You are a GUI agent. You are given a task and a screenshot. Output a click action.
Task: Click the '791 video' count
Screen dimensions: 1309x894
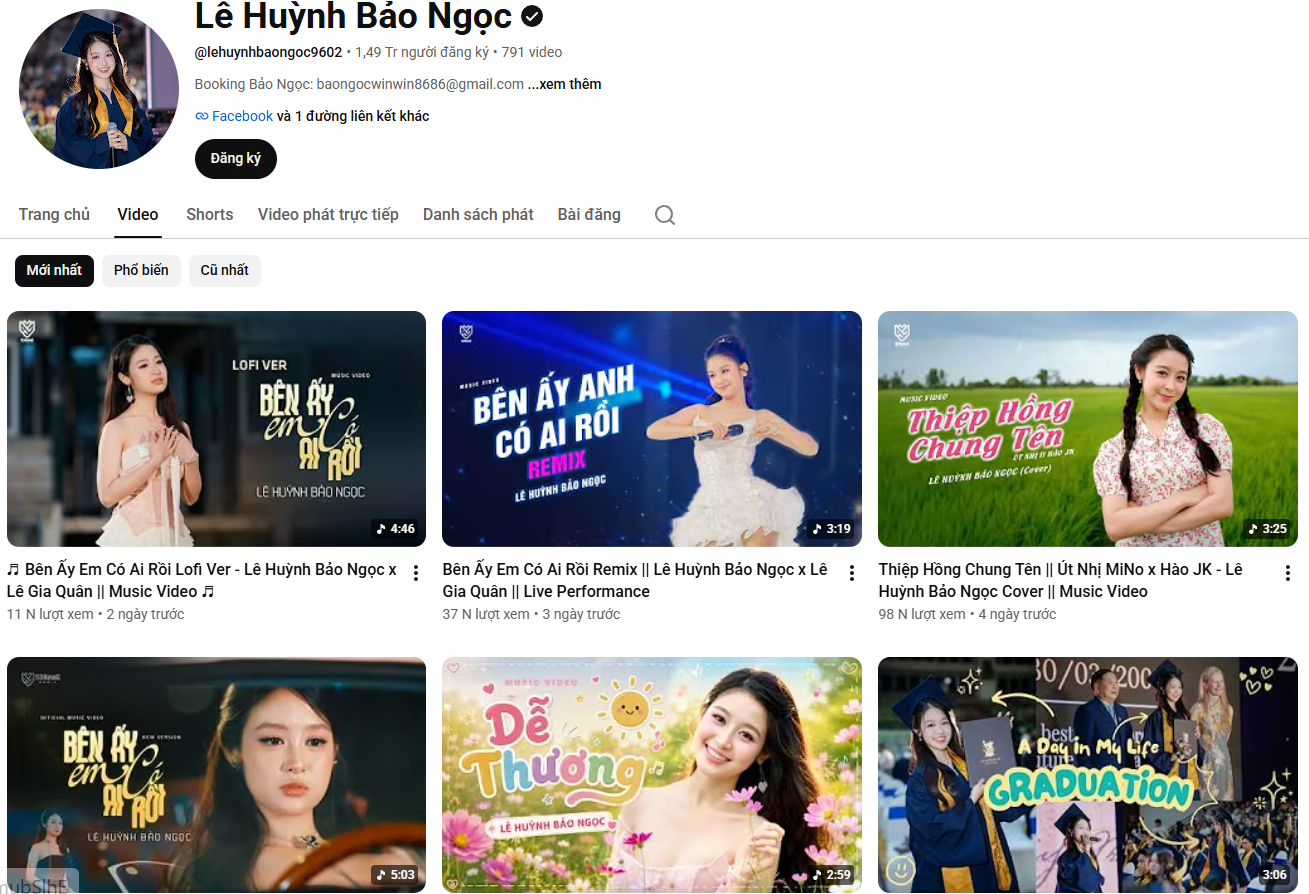(532, 52)
